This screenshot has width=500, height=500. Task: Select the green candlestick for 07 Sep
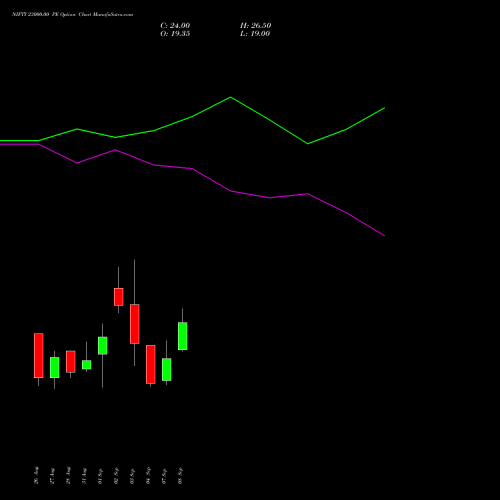coord(167,369)
